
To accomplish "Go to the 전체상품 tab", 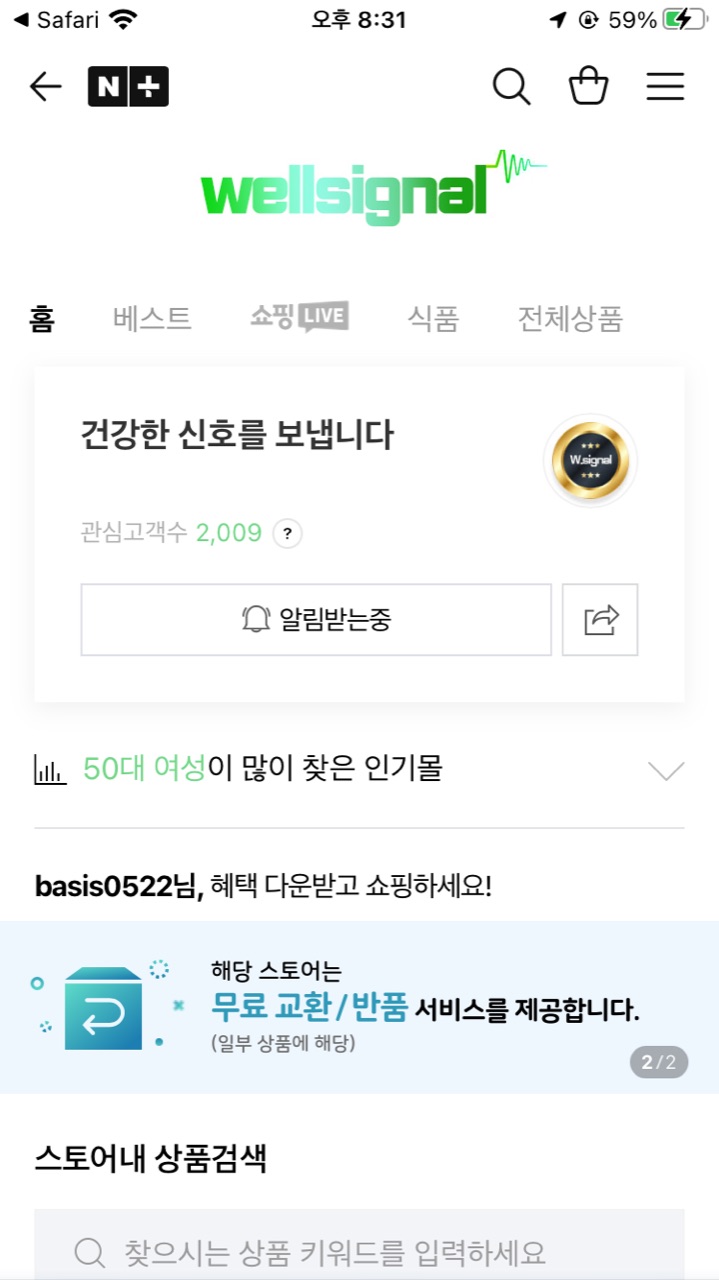I will pos(570,319).
